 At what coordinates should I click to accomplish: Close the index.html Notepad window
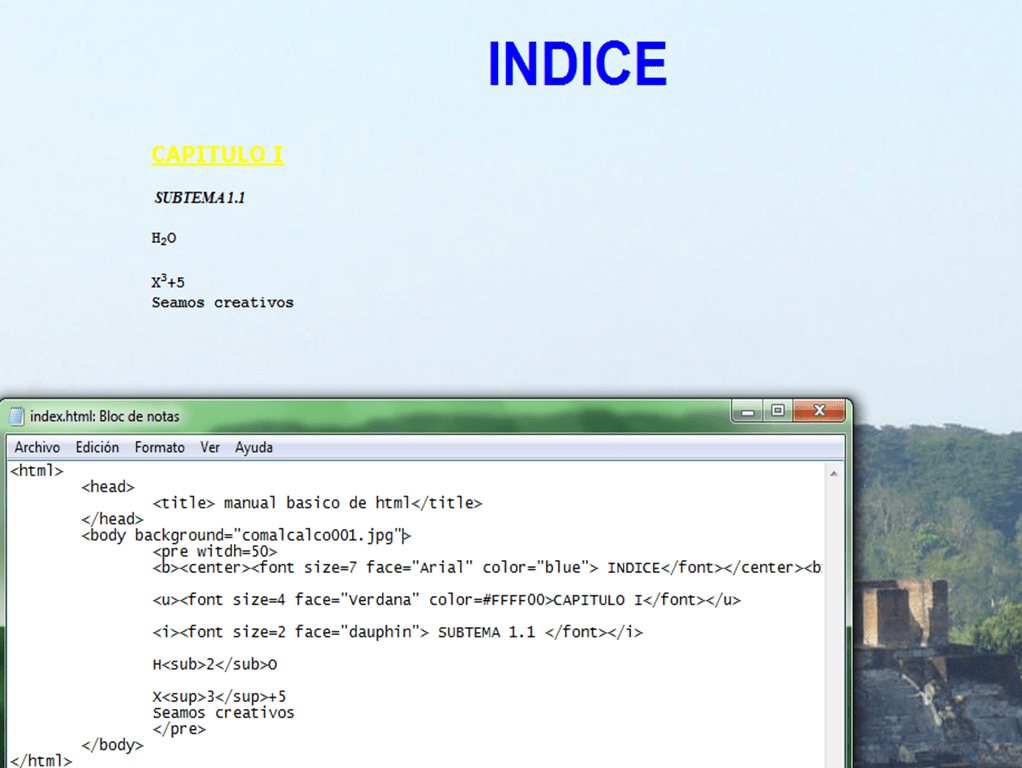[819, 411]
